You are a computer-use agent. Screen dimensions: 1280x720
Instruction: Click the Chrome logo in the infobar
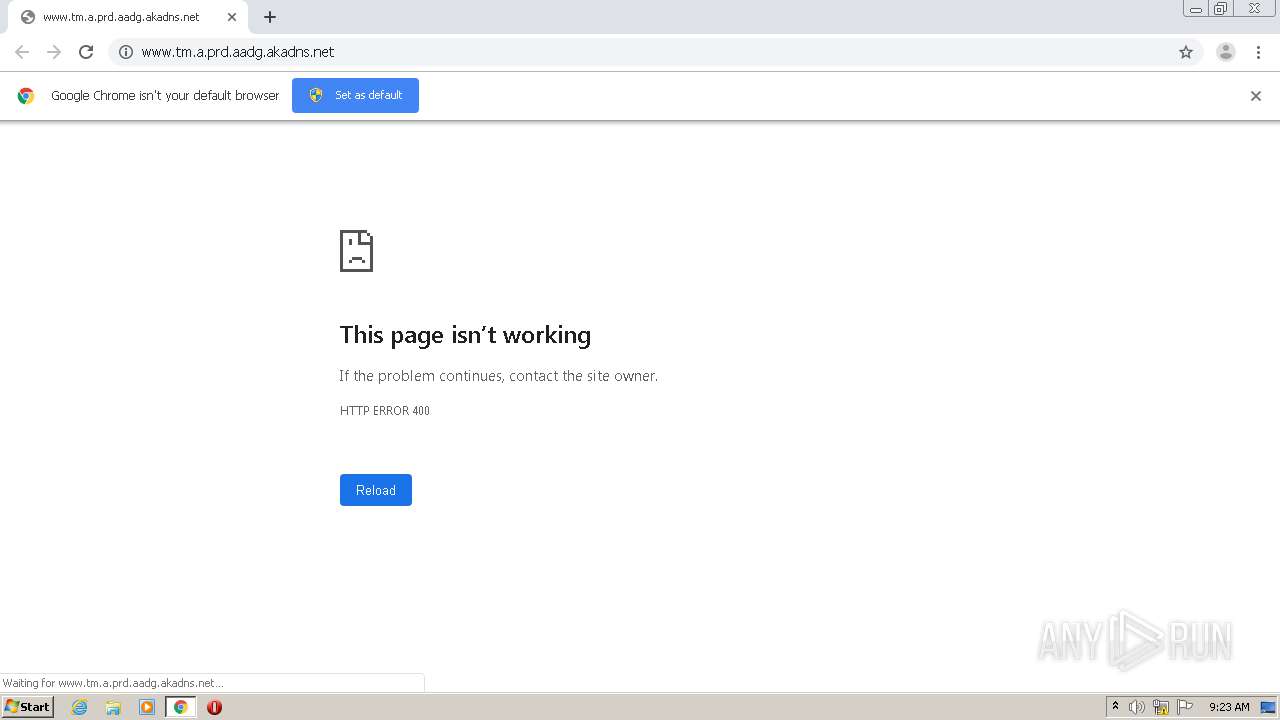tap(26, 96)
